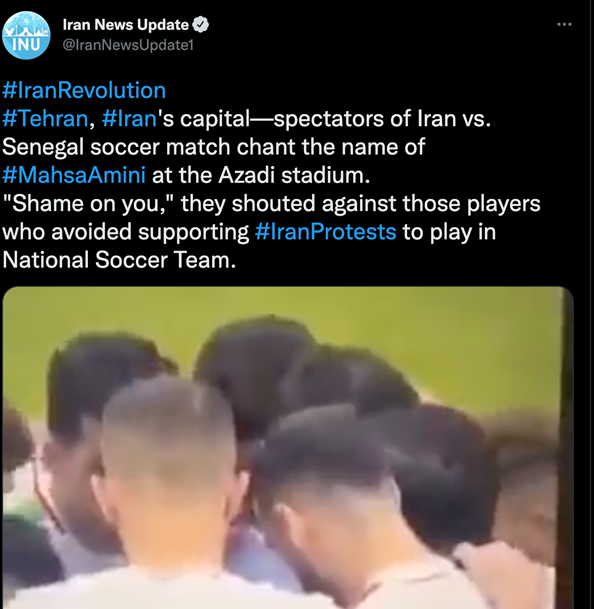The image size is (594, 609).
Task: Click the "Shame on you" tweet text line
Action: click(x=271, y=204)
